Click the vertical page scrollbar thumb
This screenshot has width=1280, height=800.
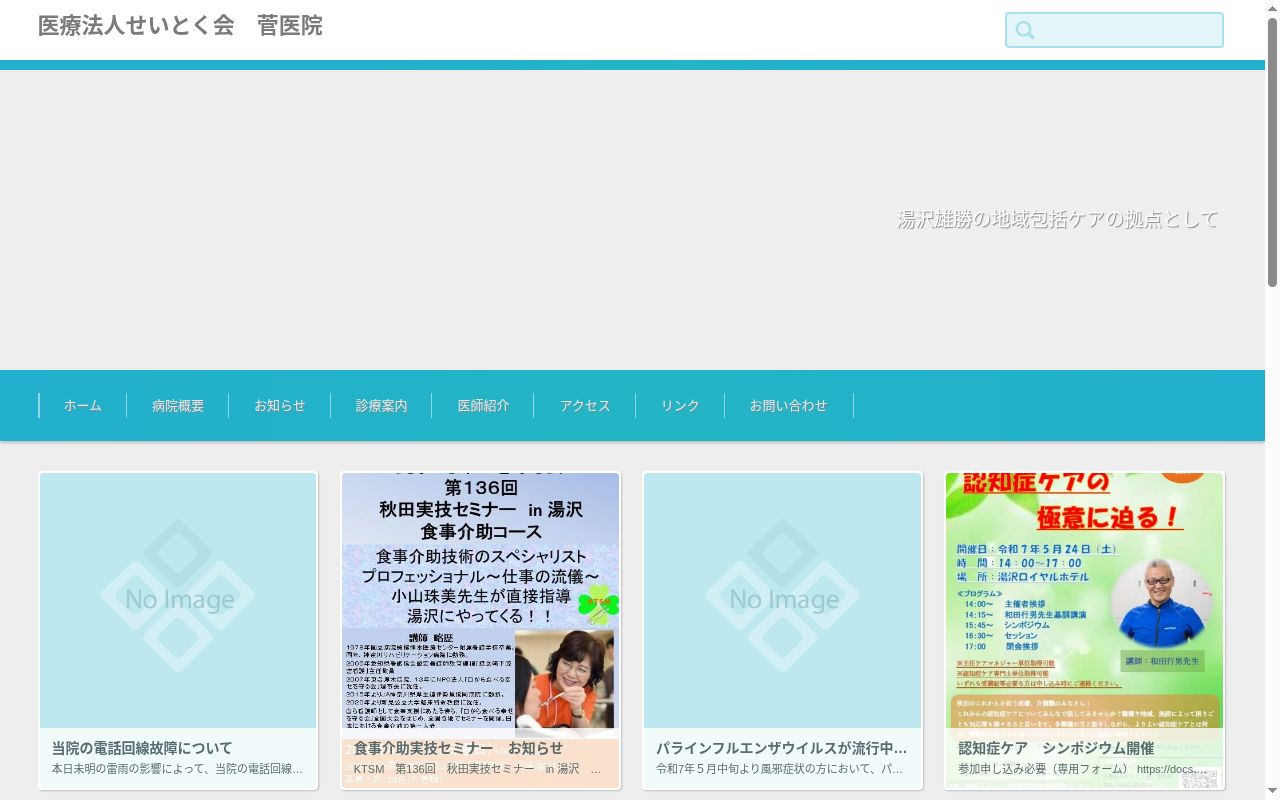click(1272, 150)
